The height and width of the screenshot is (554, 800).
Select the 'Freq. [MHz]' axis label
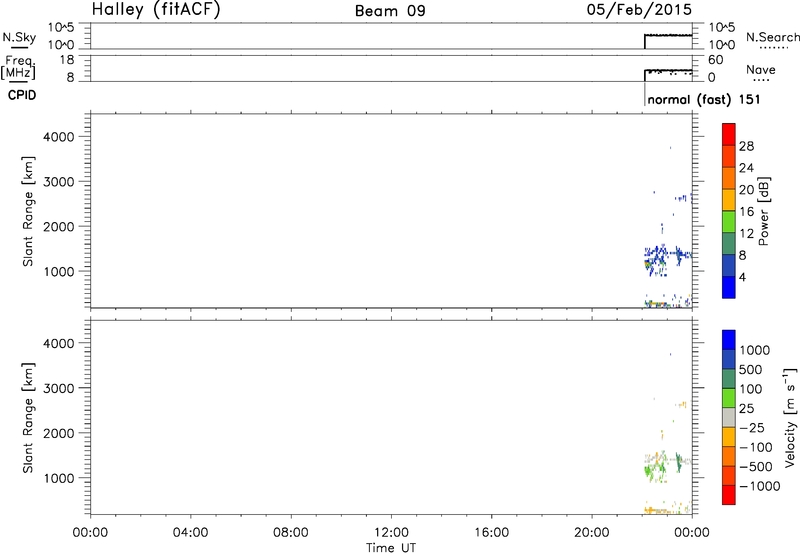point(18,67)
